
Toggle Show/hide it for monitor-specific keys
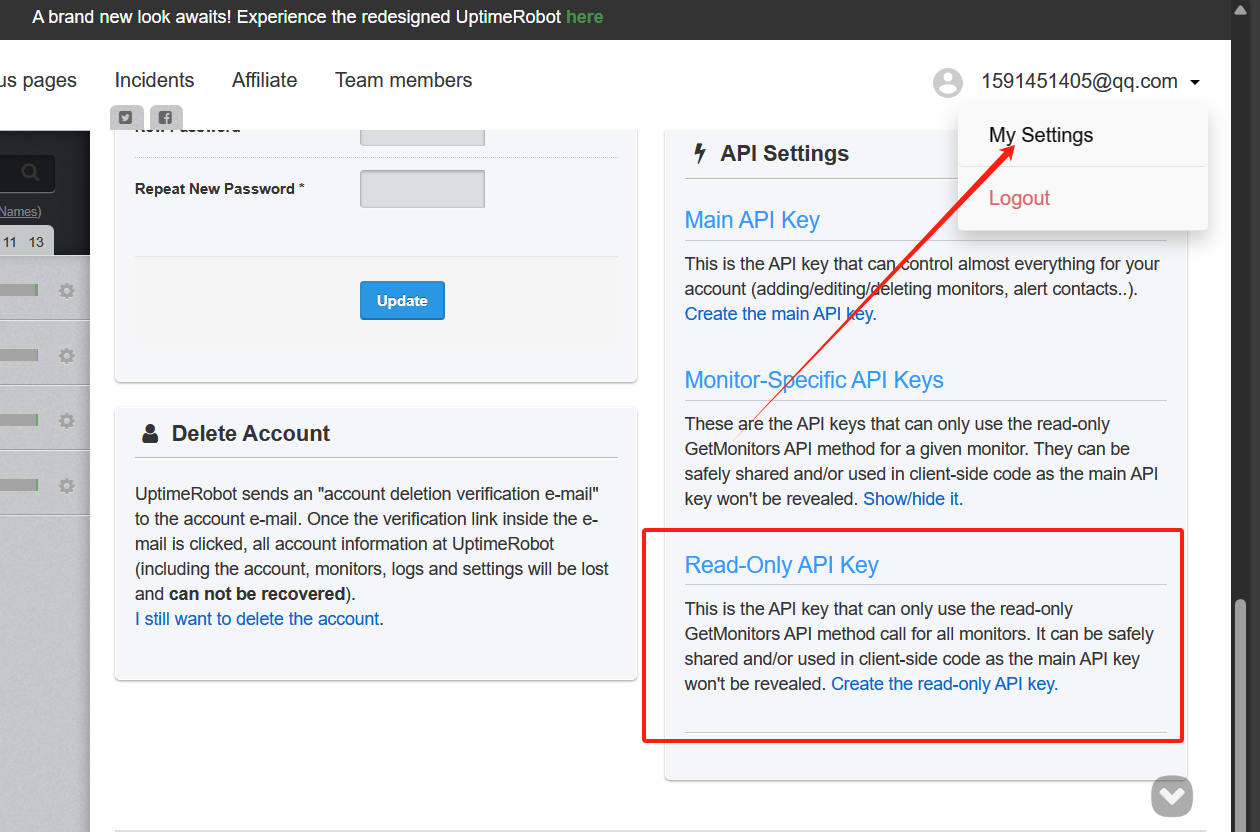click(x=912, y=498)
